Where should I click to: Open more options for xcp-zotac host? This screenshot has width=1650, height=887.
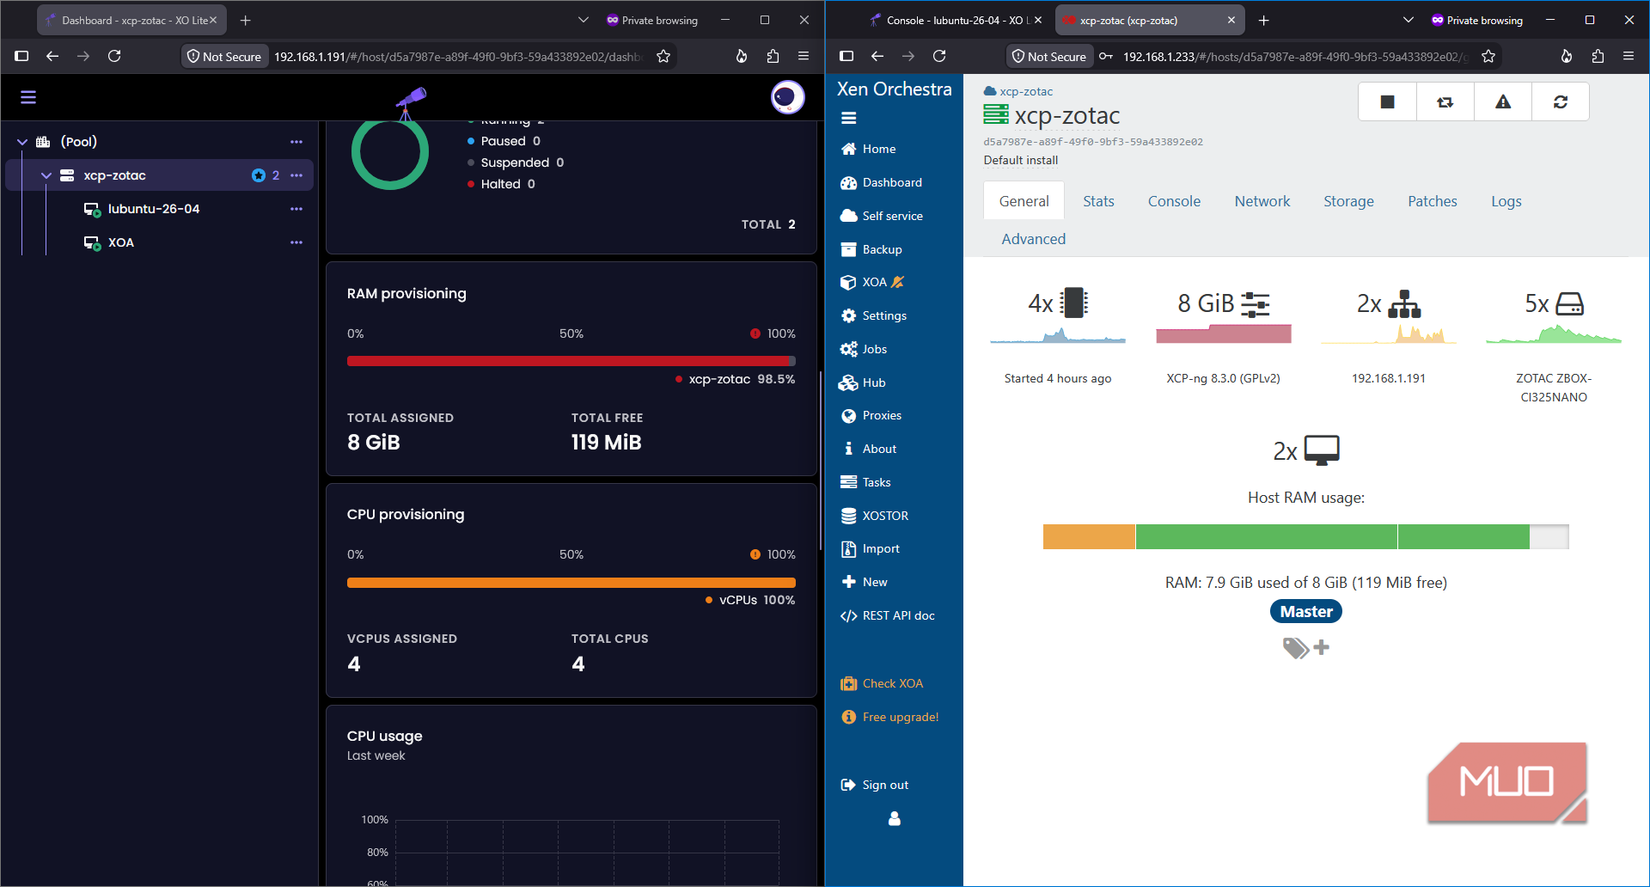tap(296, 175)
